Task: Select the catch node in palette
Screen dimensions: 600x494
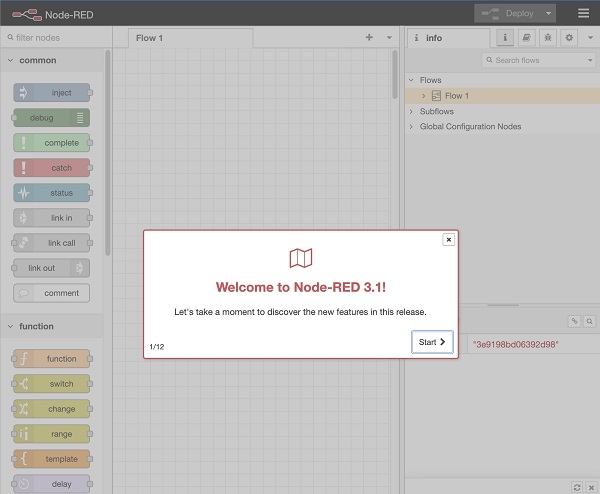Action: pos(52,168)
